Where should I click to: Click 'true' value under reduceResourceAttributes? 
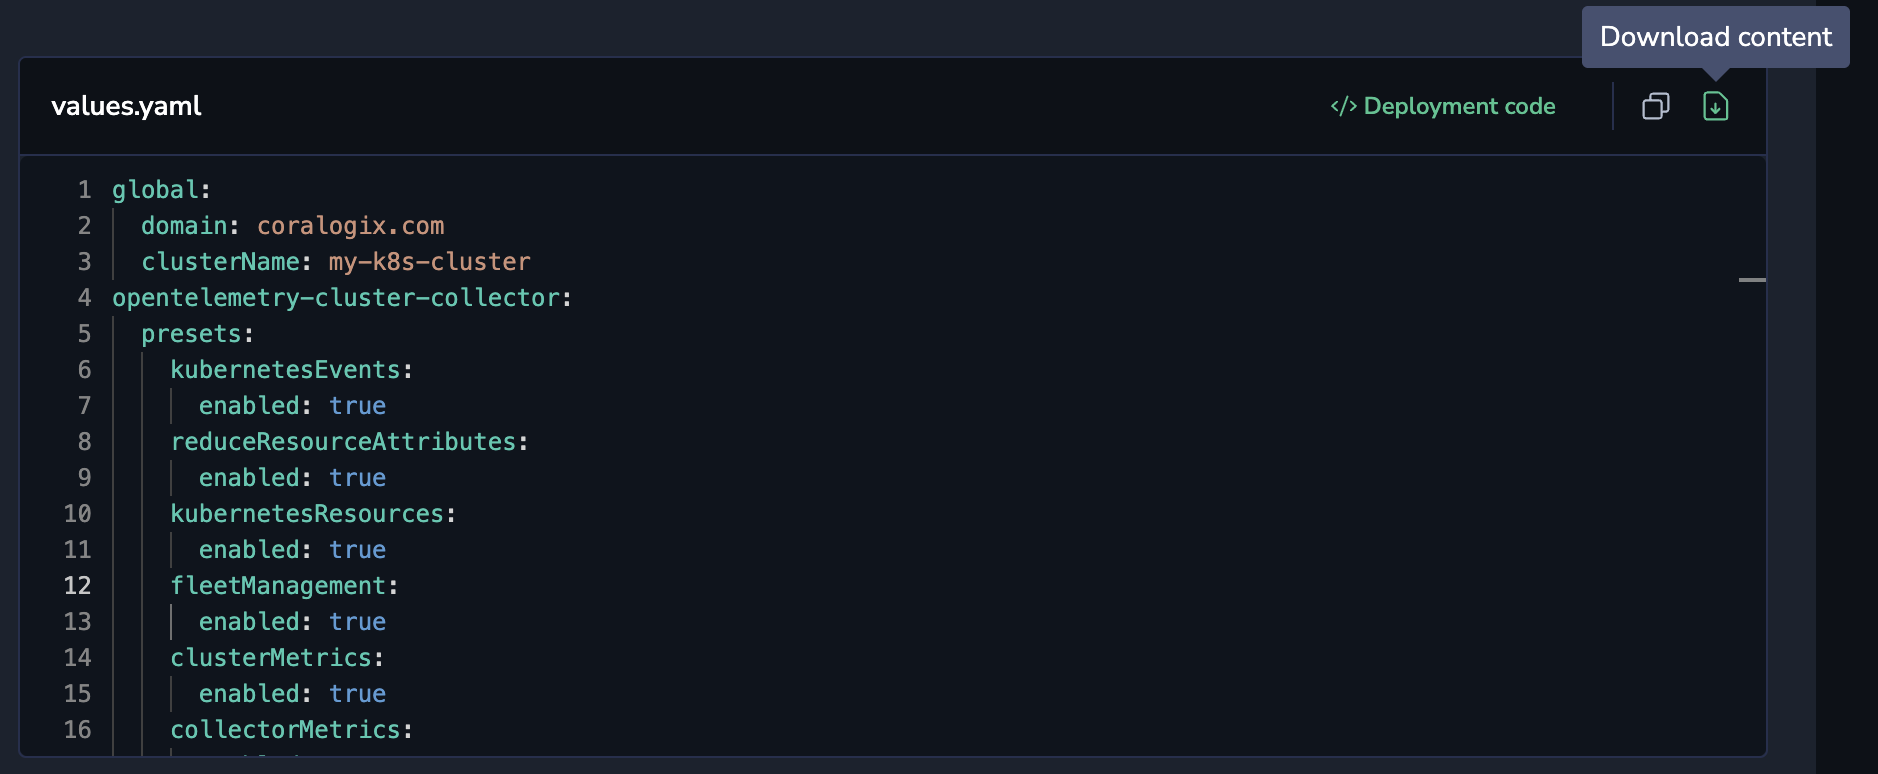pyautogui.click(x=357, y=478)
